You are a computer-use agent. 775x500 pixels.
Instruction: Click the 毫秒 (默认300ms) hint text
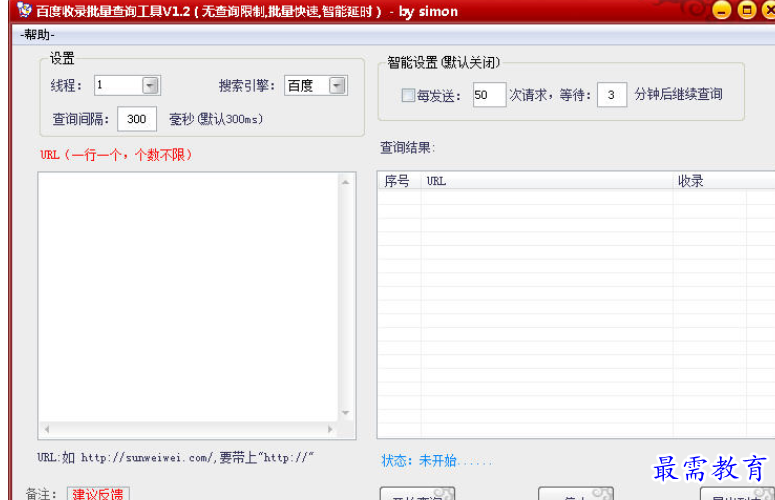(x=216, y=119)
